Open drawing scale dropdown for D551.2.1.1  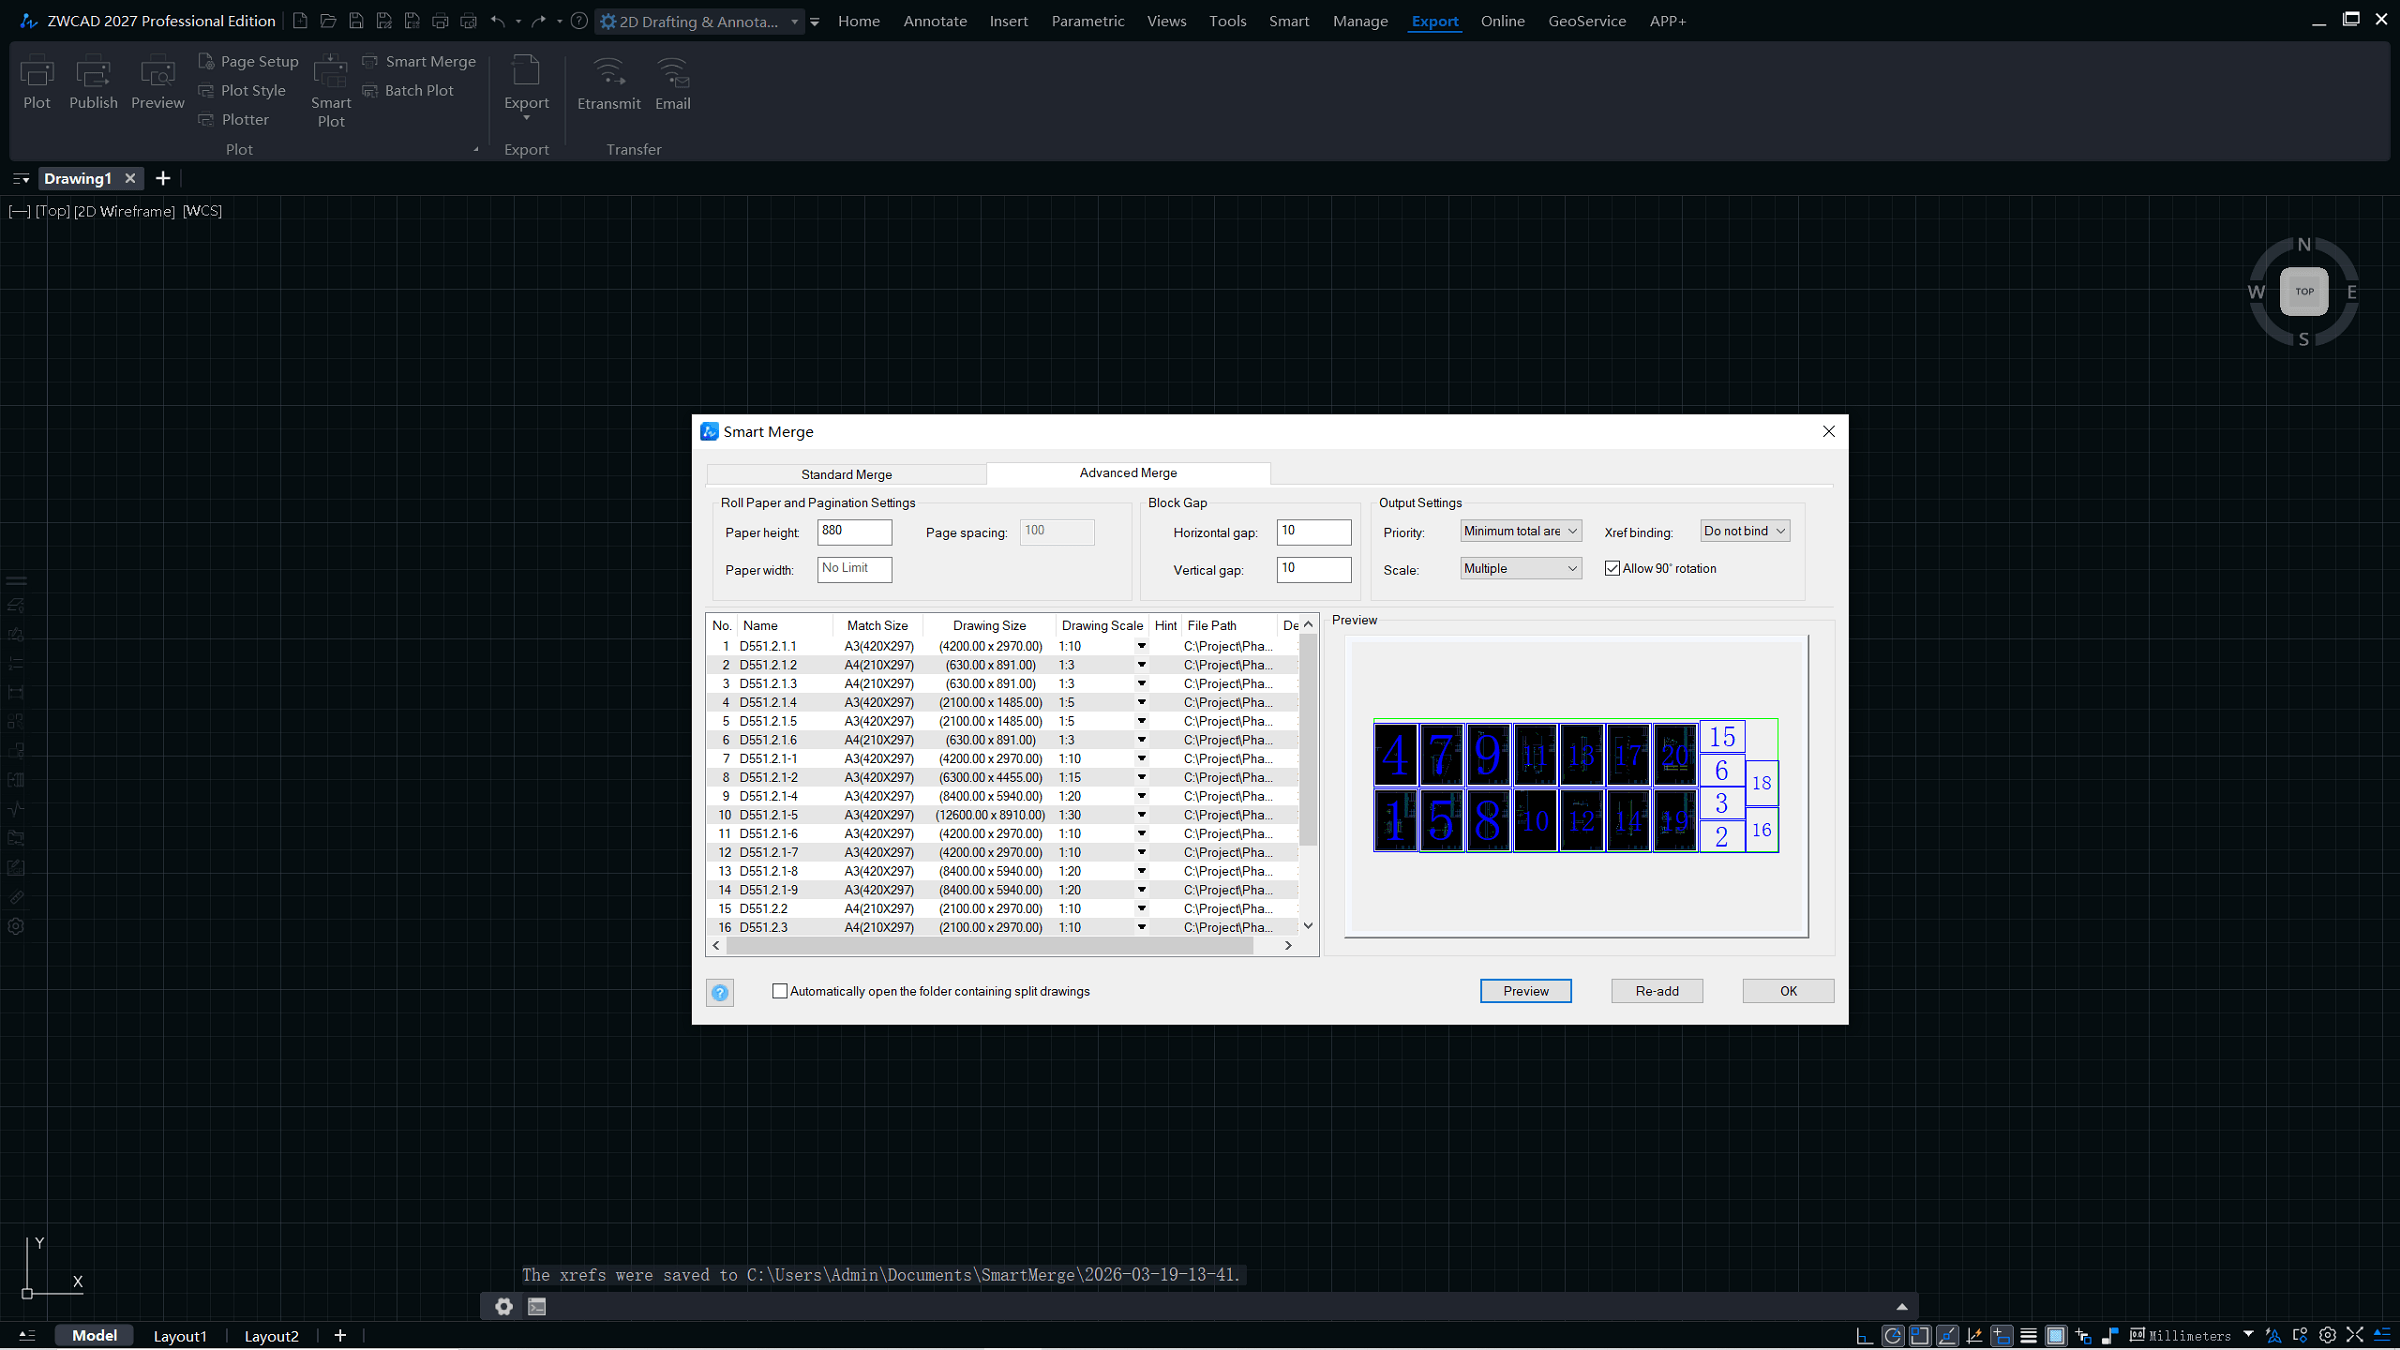1141,646
